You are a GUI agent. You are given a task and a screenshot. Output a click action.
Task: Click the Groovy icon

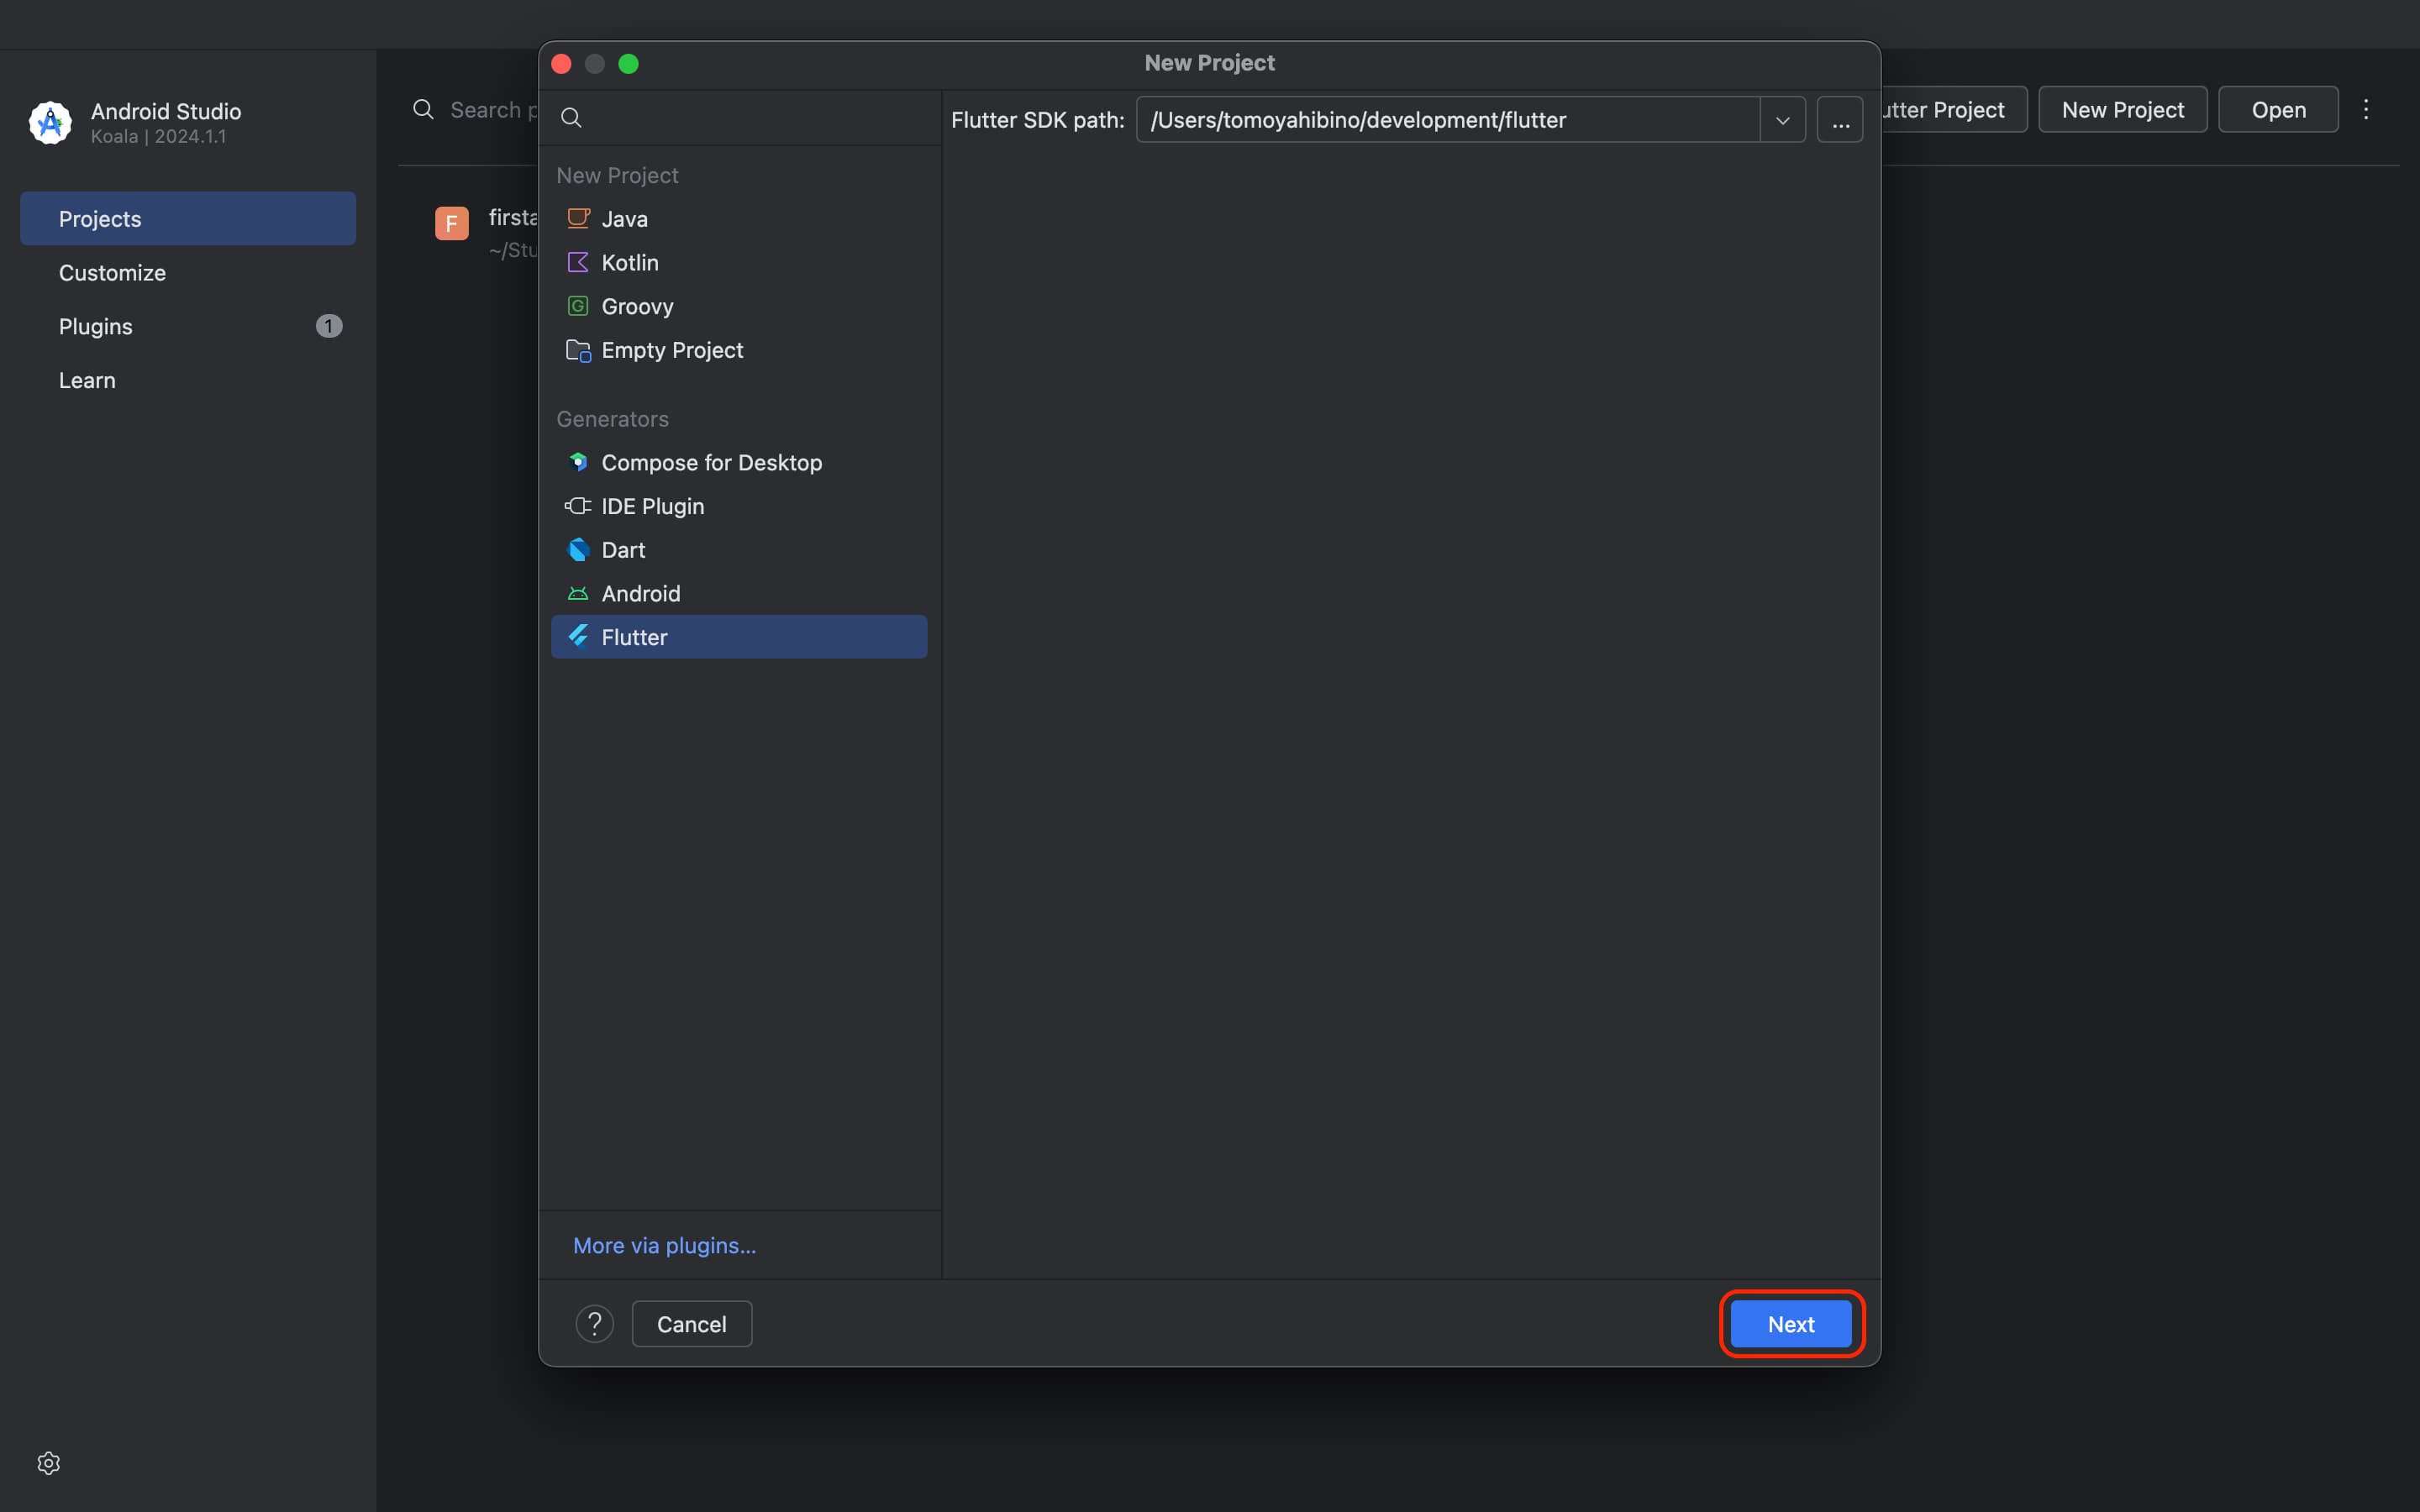coord(578,306)
